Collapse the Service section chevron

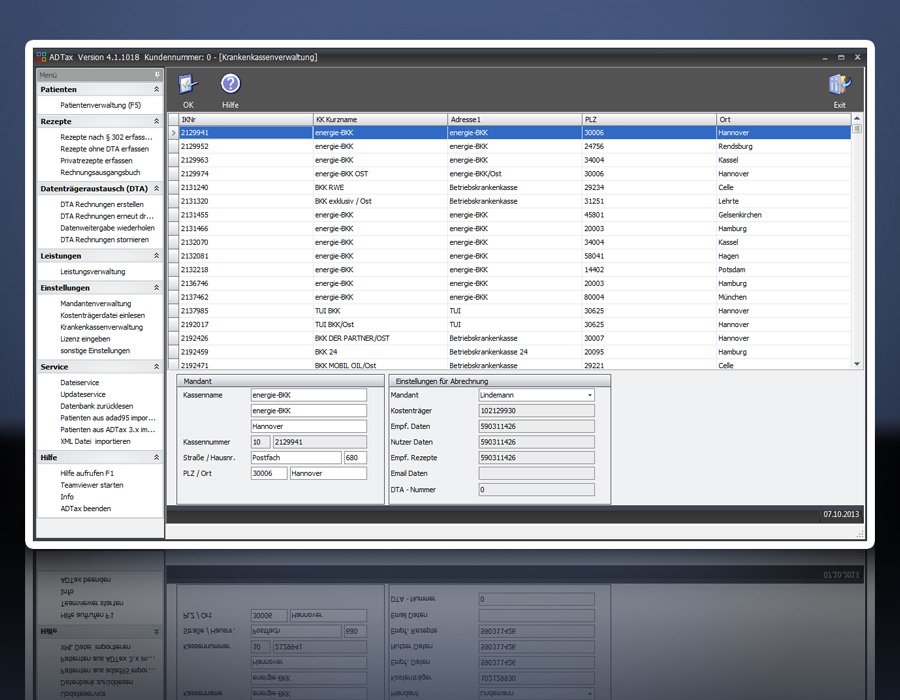click(156, 367)
